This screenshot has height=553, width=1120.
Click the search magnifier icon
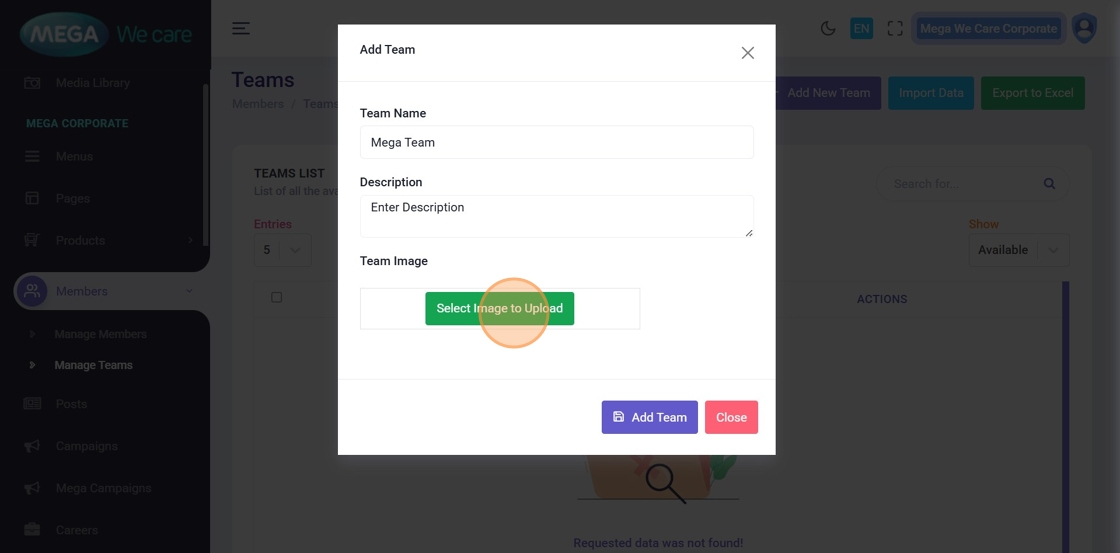tap(1049, 184)
